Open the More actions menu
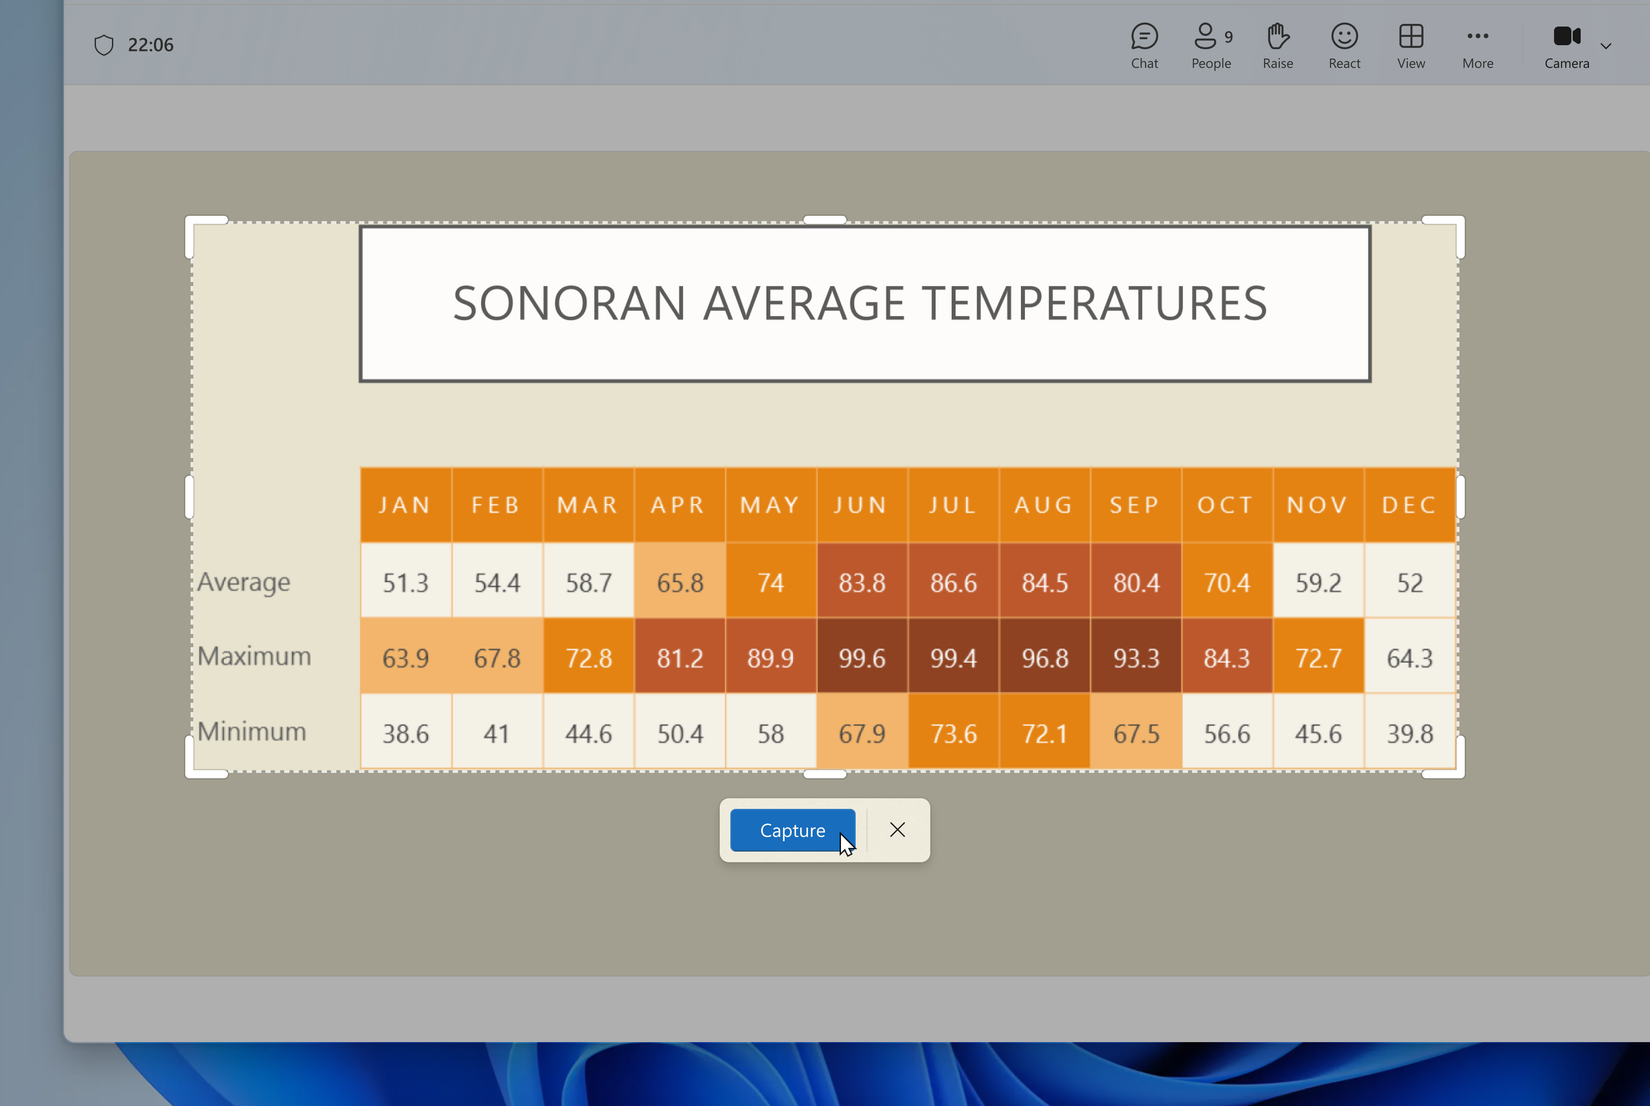Image resolution: width=1650 pixels, height=1106 pixels. click(1477, 45)
